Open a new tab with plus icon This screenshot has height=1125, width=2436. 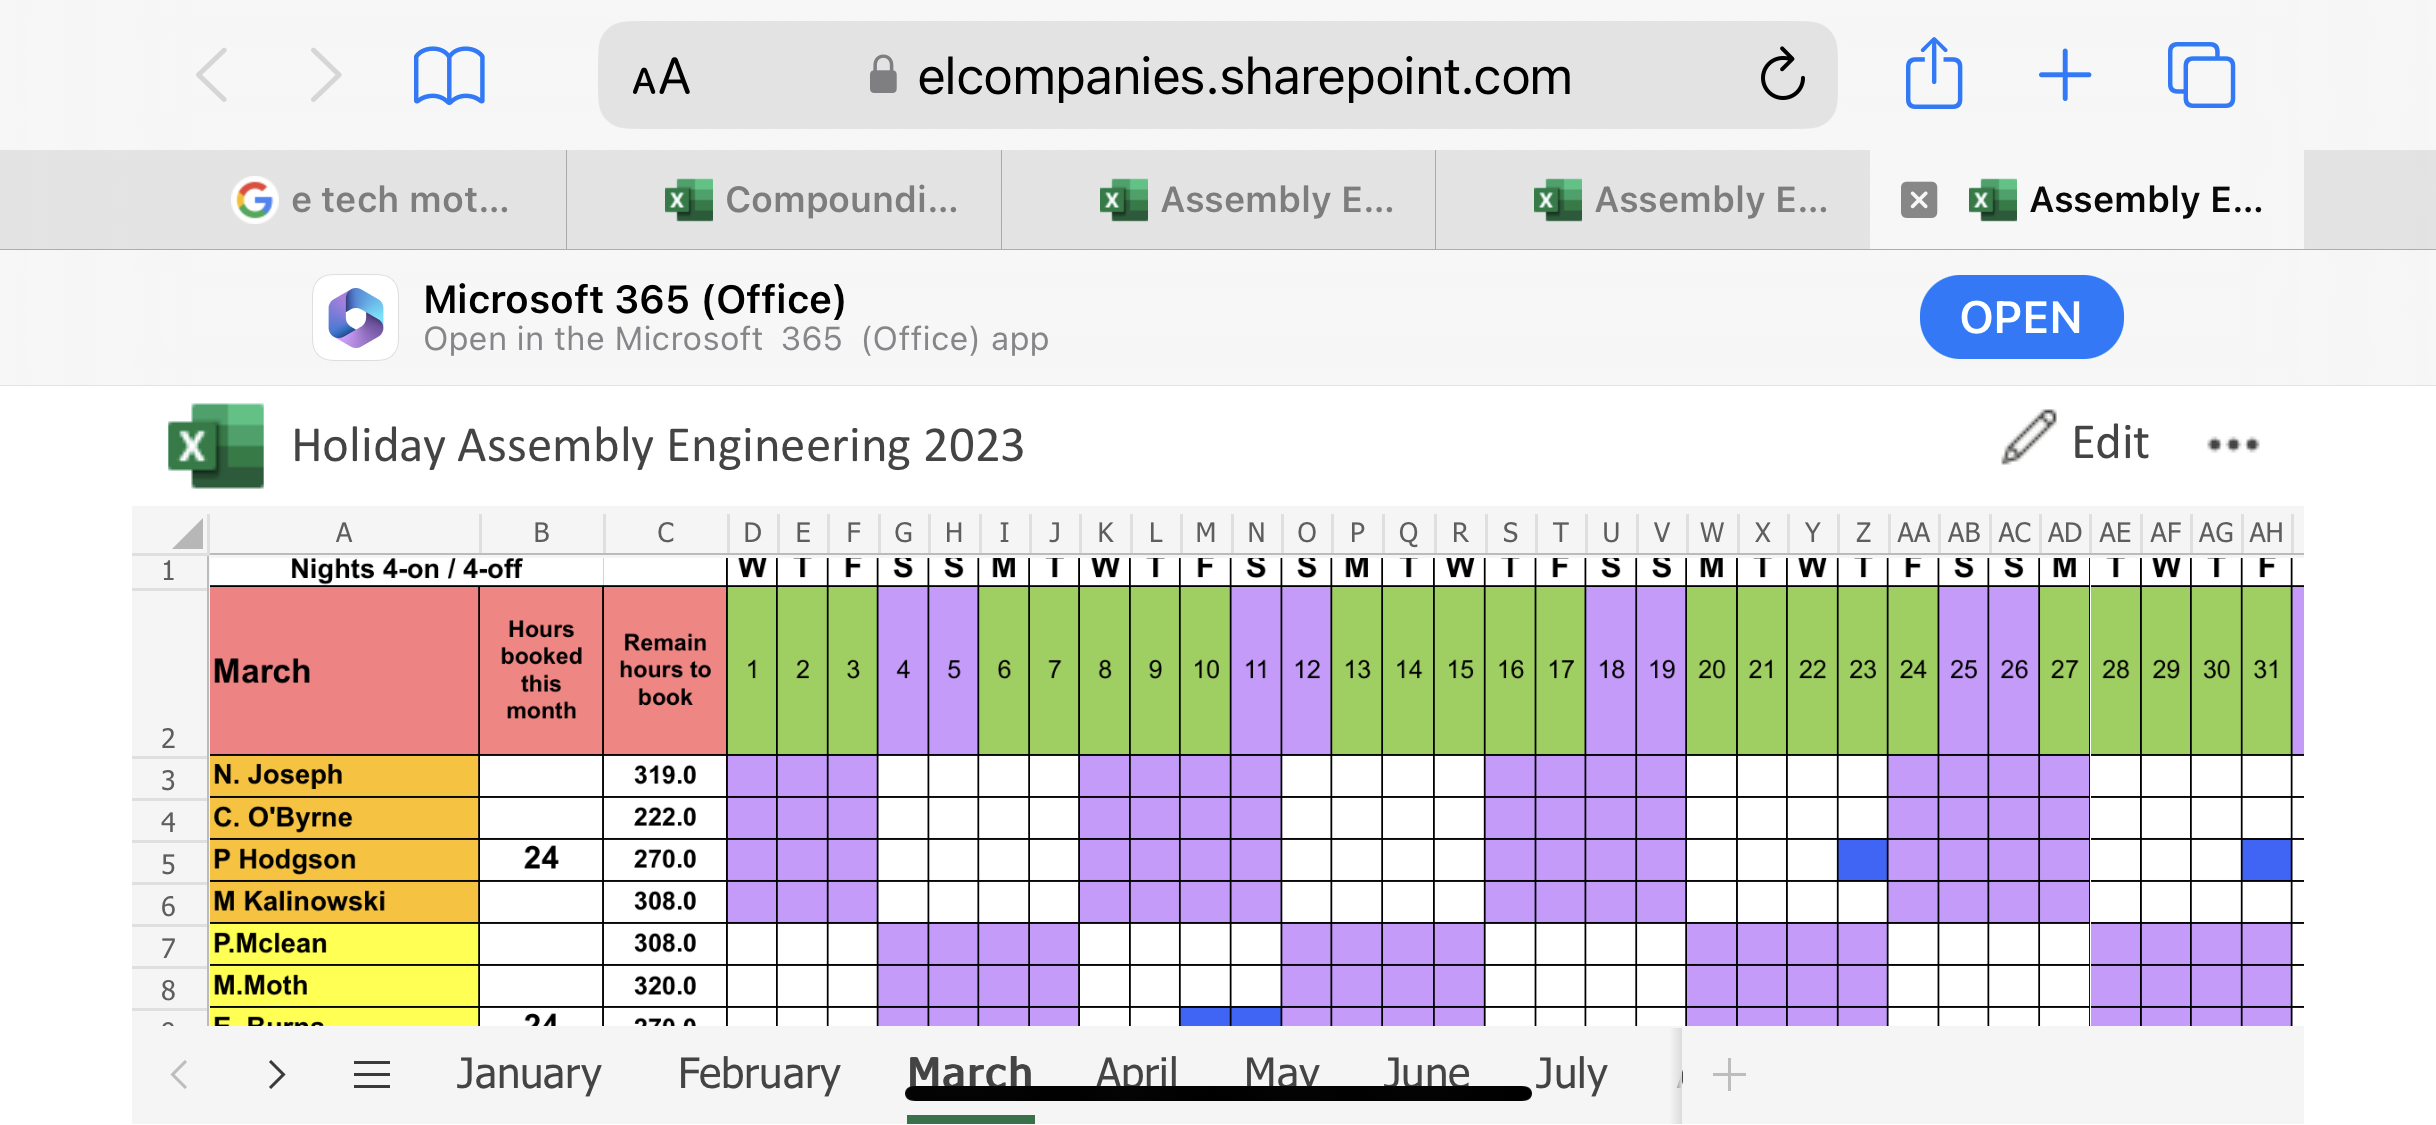[2064, 76]
